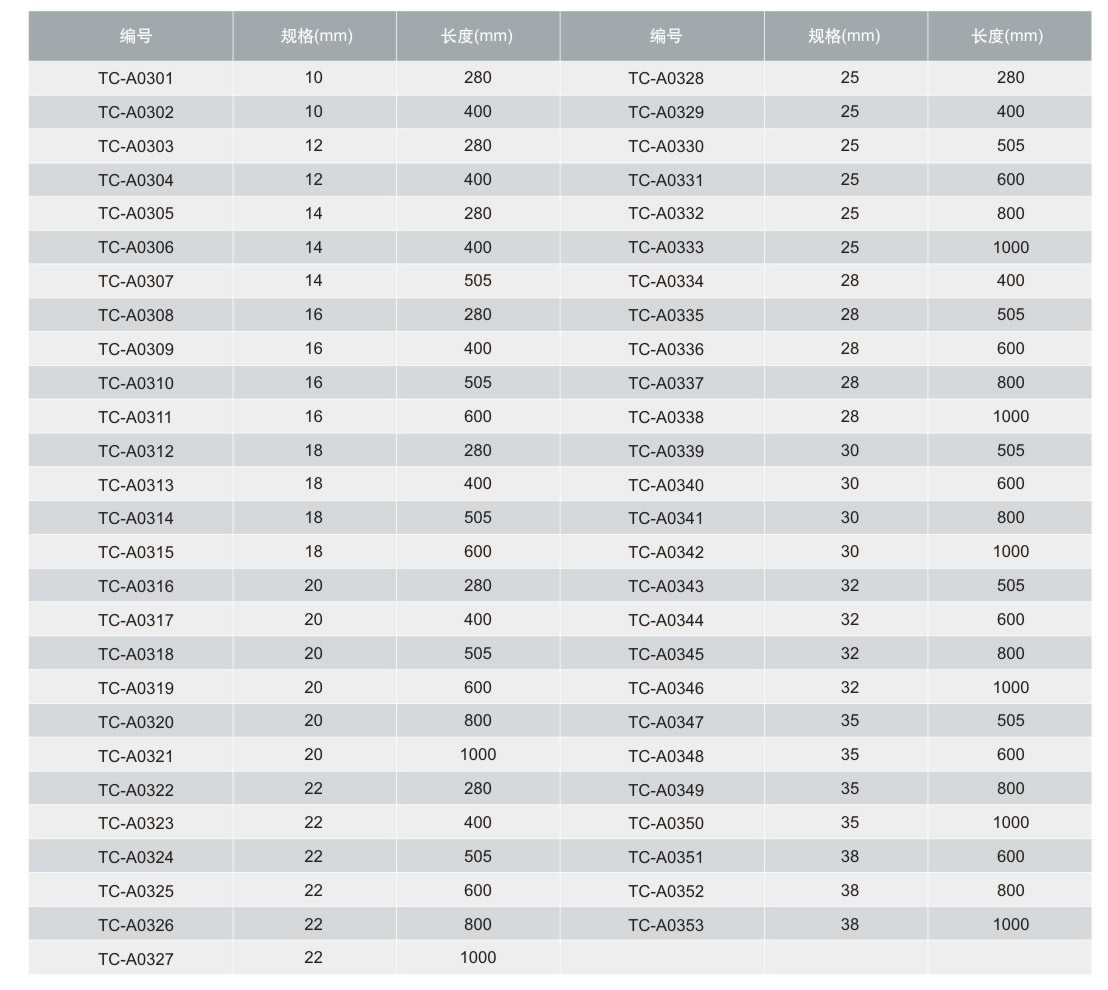Select the spec value for TC-A0348
Viewport: 1108px width, 990px height.
tap(849, 755)
